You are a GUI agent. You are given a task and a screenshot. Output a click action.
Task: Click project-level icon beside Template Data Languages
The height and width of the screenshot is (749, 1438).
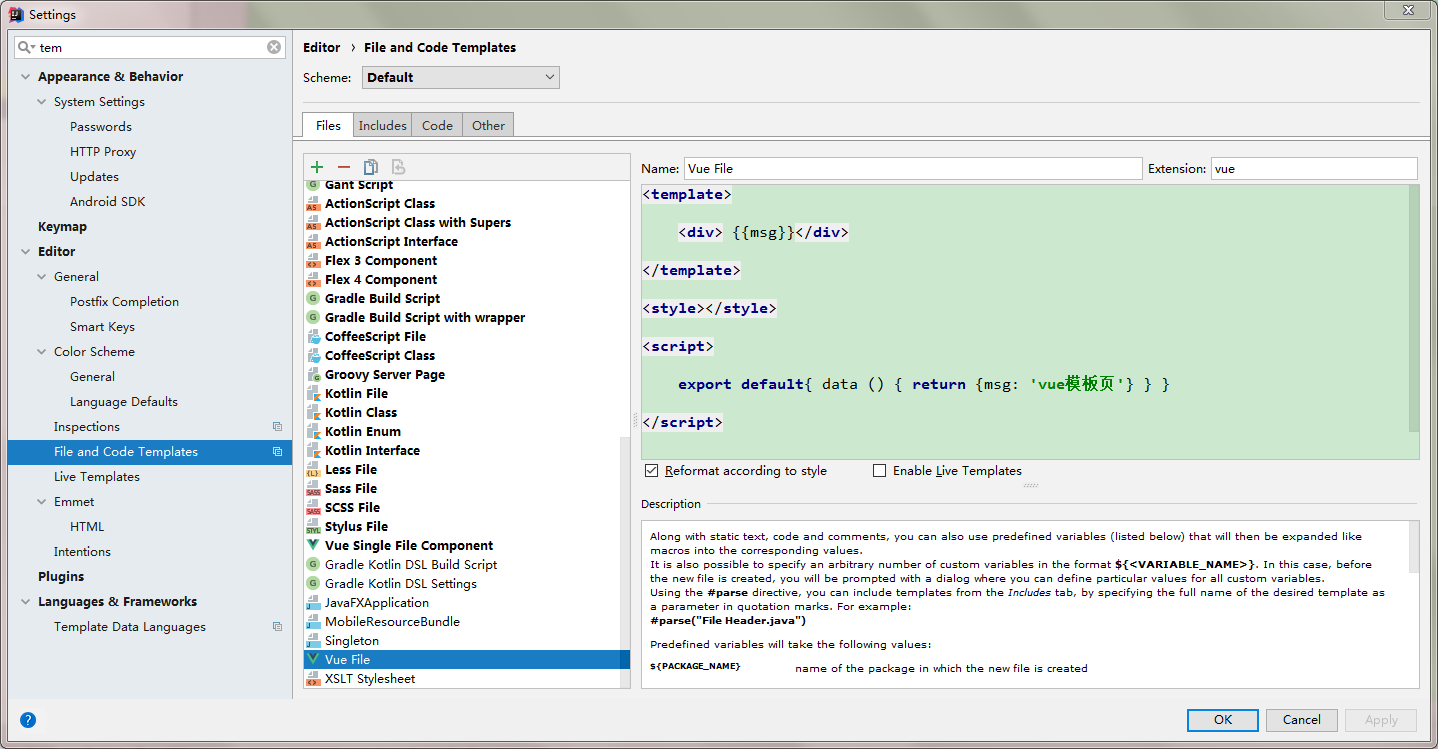click(277, 627)
